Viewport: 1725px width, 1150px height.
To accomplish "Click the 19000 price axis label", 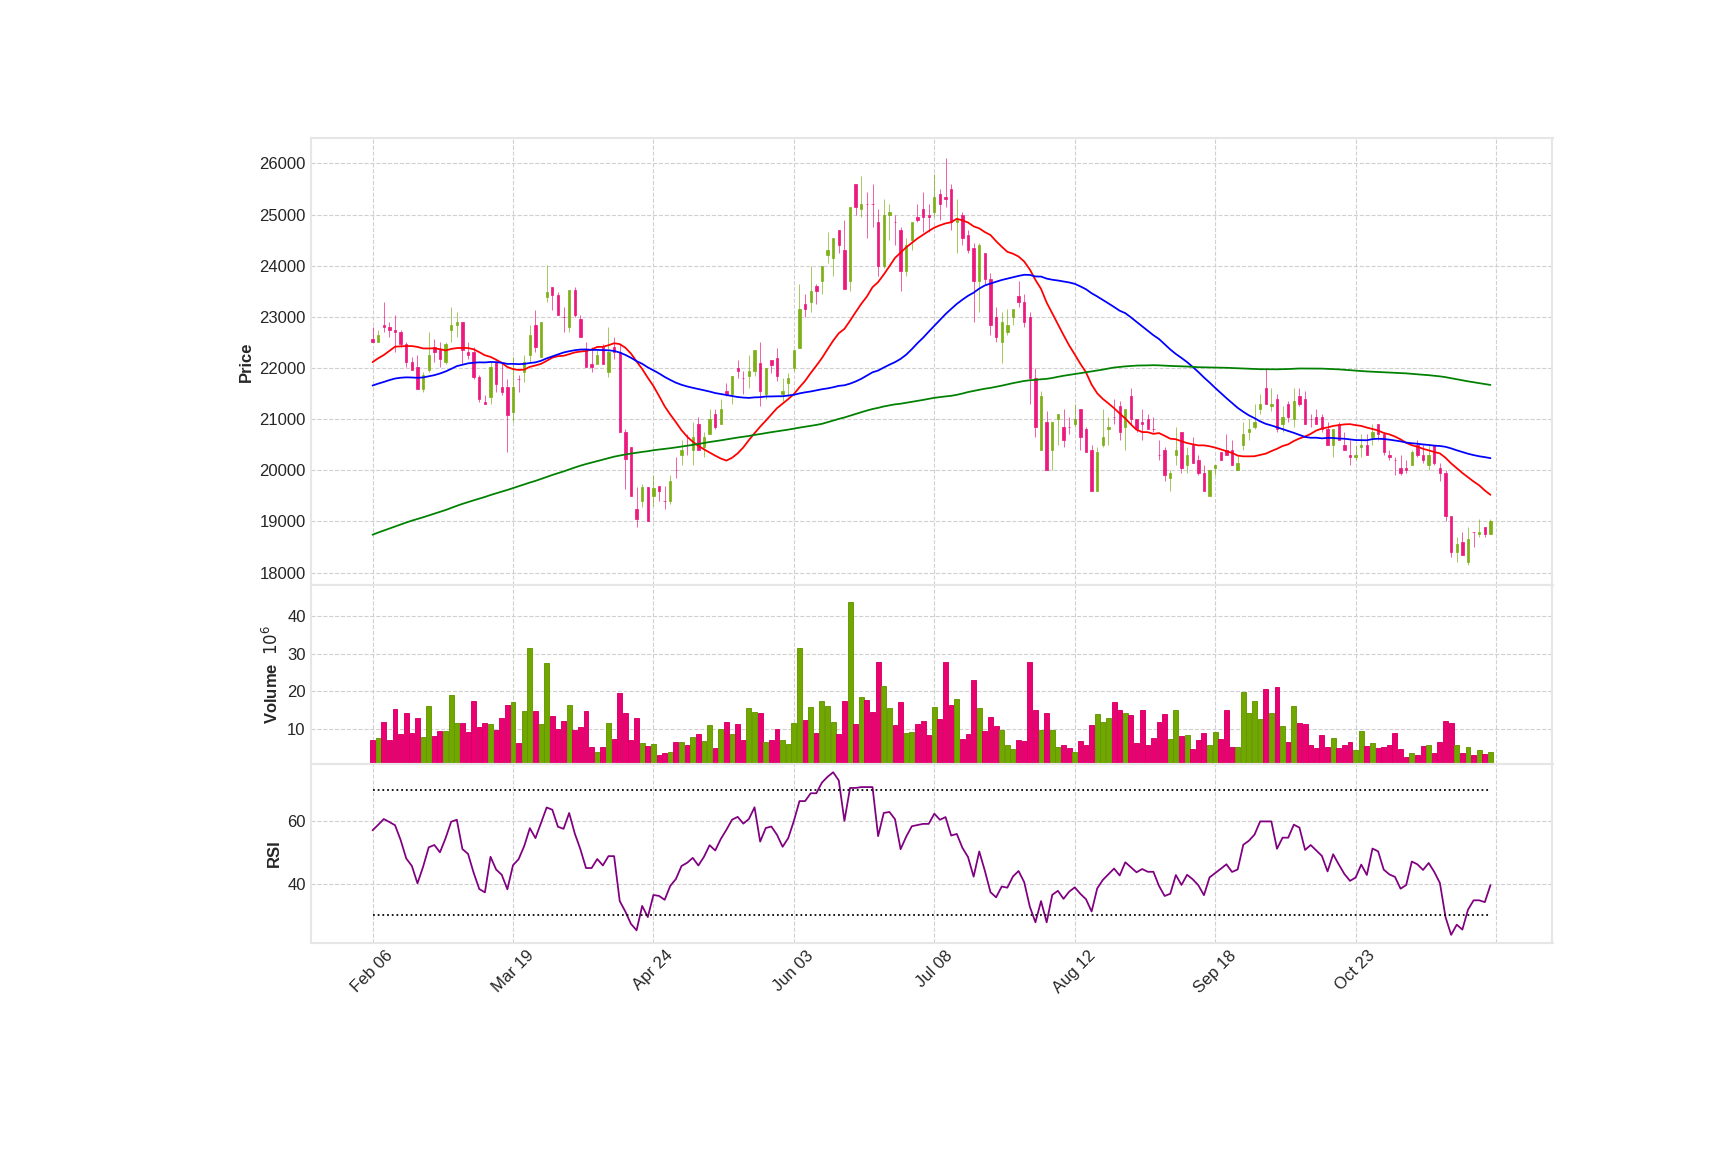I will [x=282, y=521].
